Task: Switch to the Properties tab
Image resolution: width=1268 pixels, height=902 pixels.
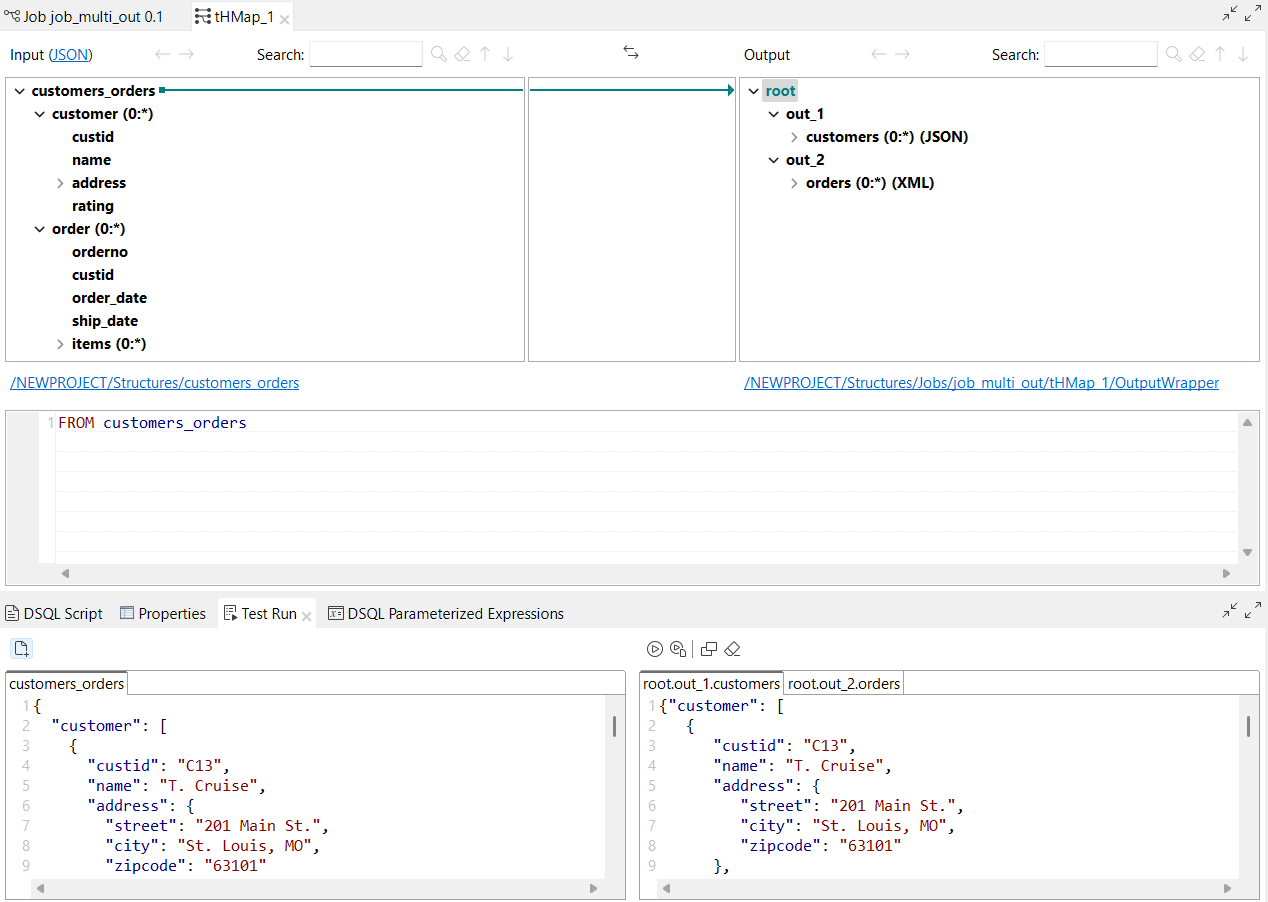Action: click(162, 613)
